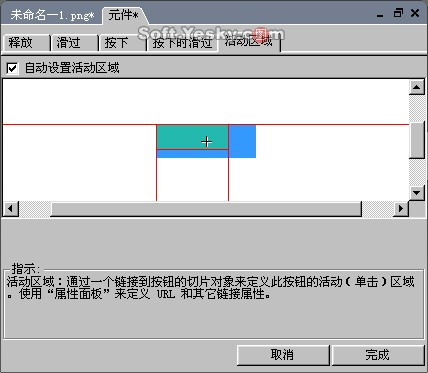The image size is (428, 373).
Task: Click the scroll right arrow below canvas
Action: click(x=401, y=209)
